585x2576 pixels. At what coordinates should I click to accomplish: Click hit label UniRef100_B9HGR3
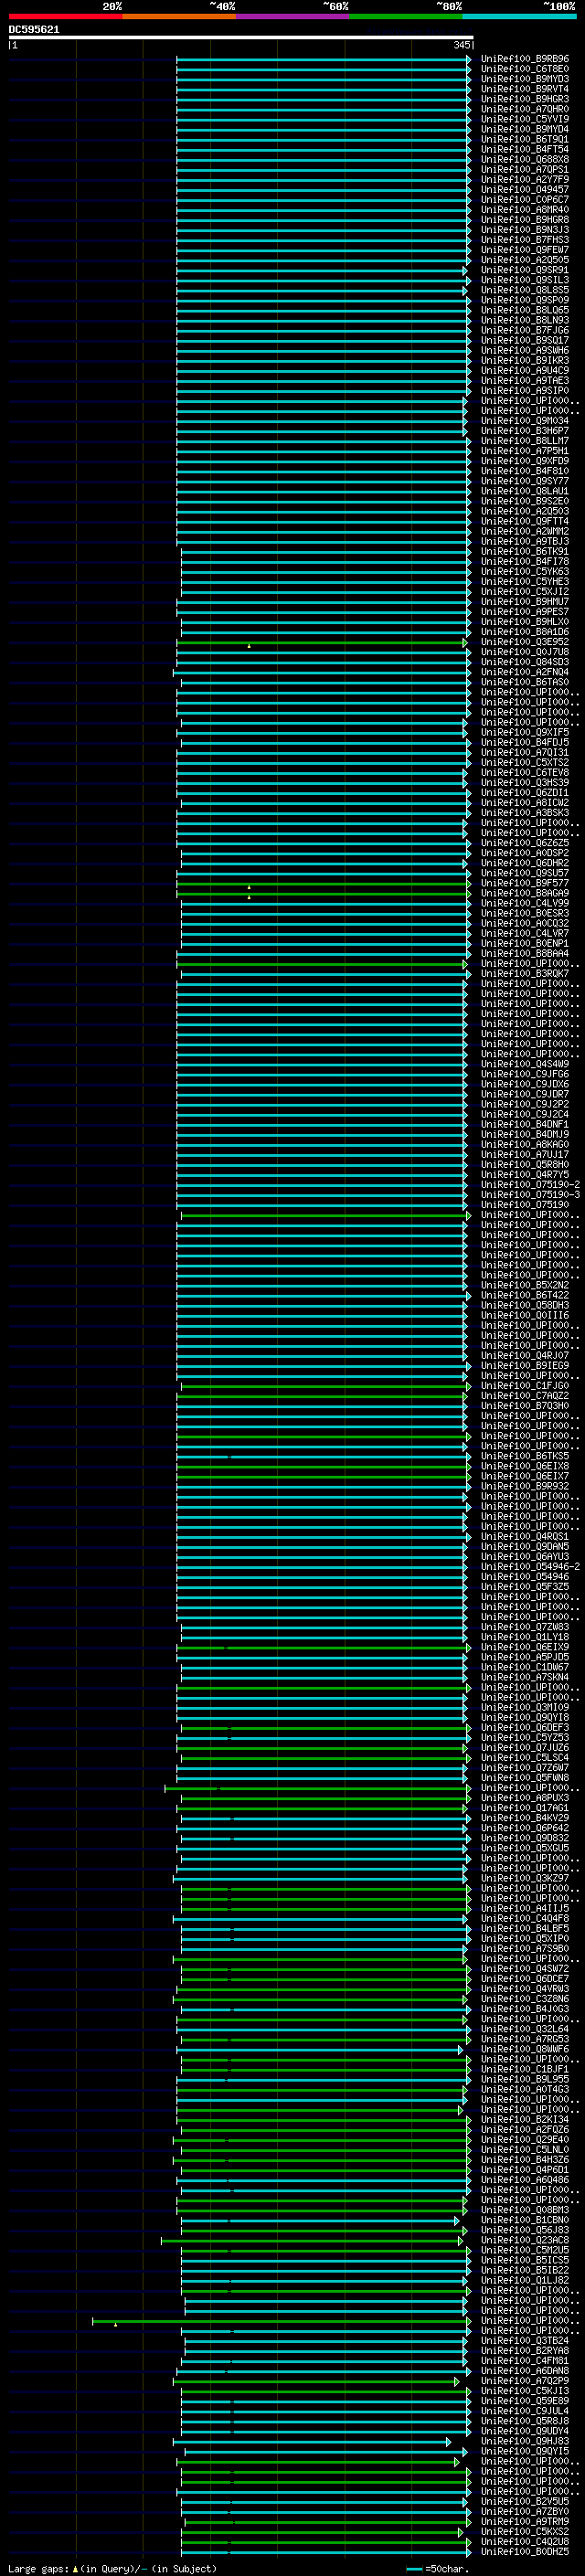point(525,99)
